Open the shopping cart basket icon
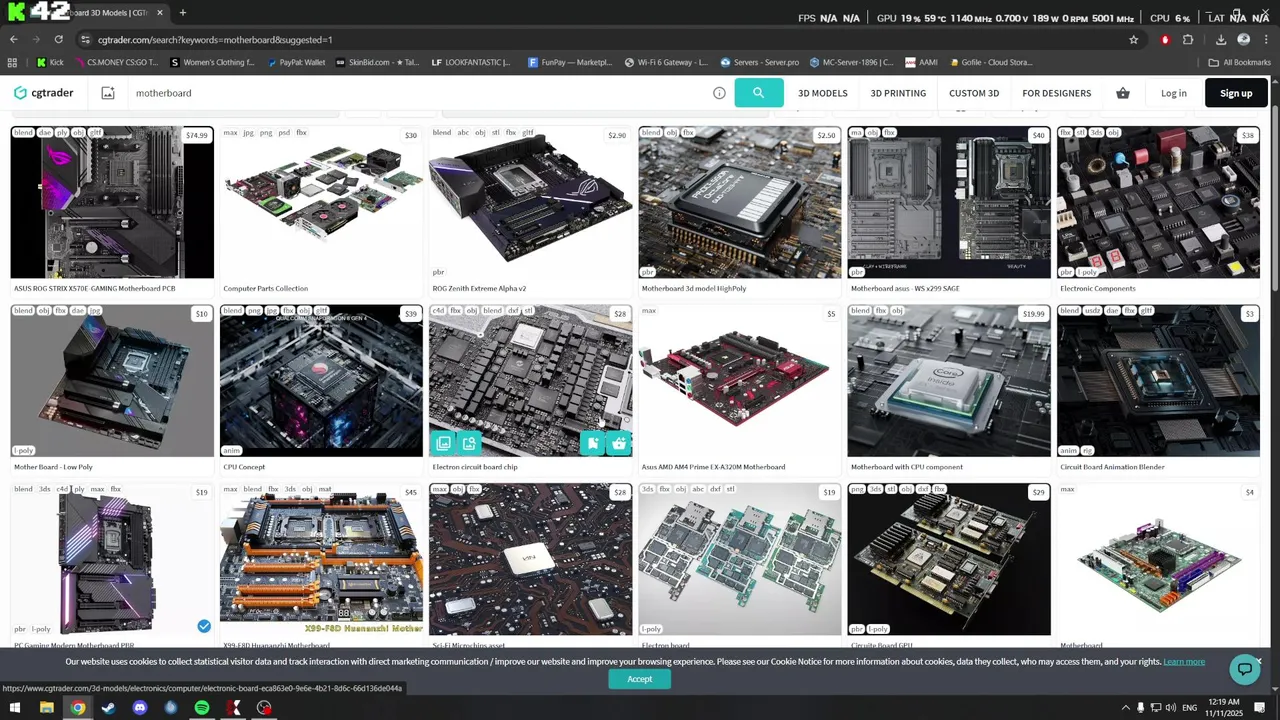1280x720 pixels. coord(1123,93)
